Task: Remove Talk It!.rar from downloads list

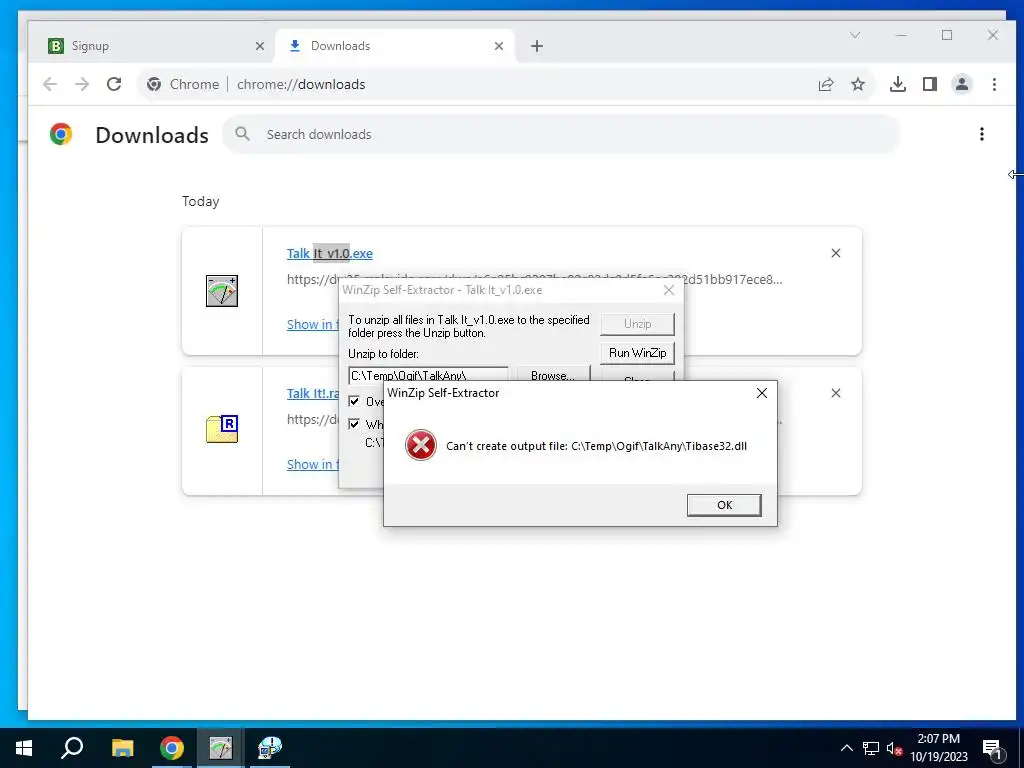Action: point(835,393)
